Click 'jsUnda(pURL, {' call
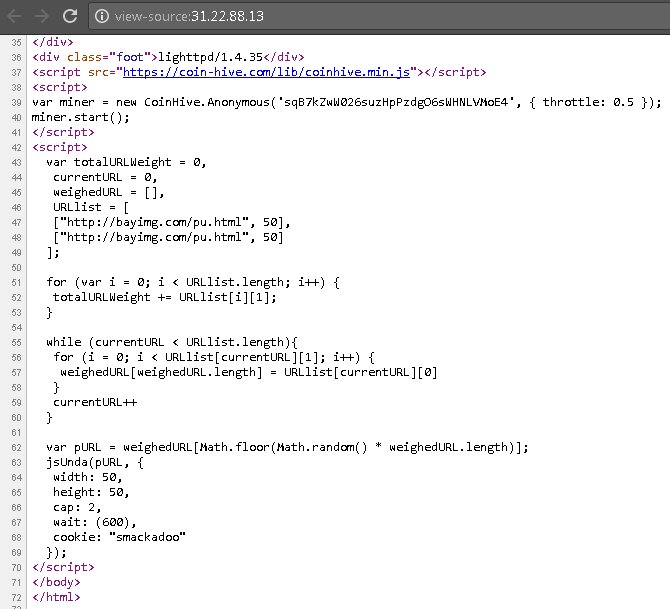 95,462
